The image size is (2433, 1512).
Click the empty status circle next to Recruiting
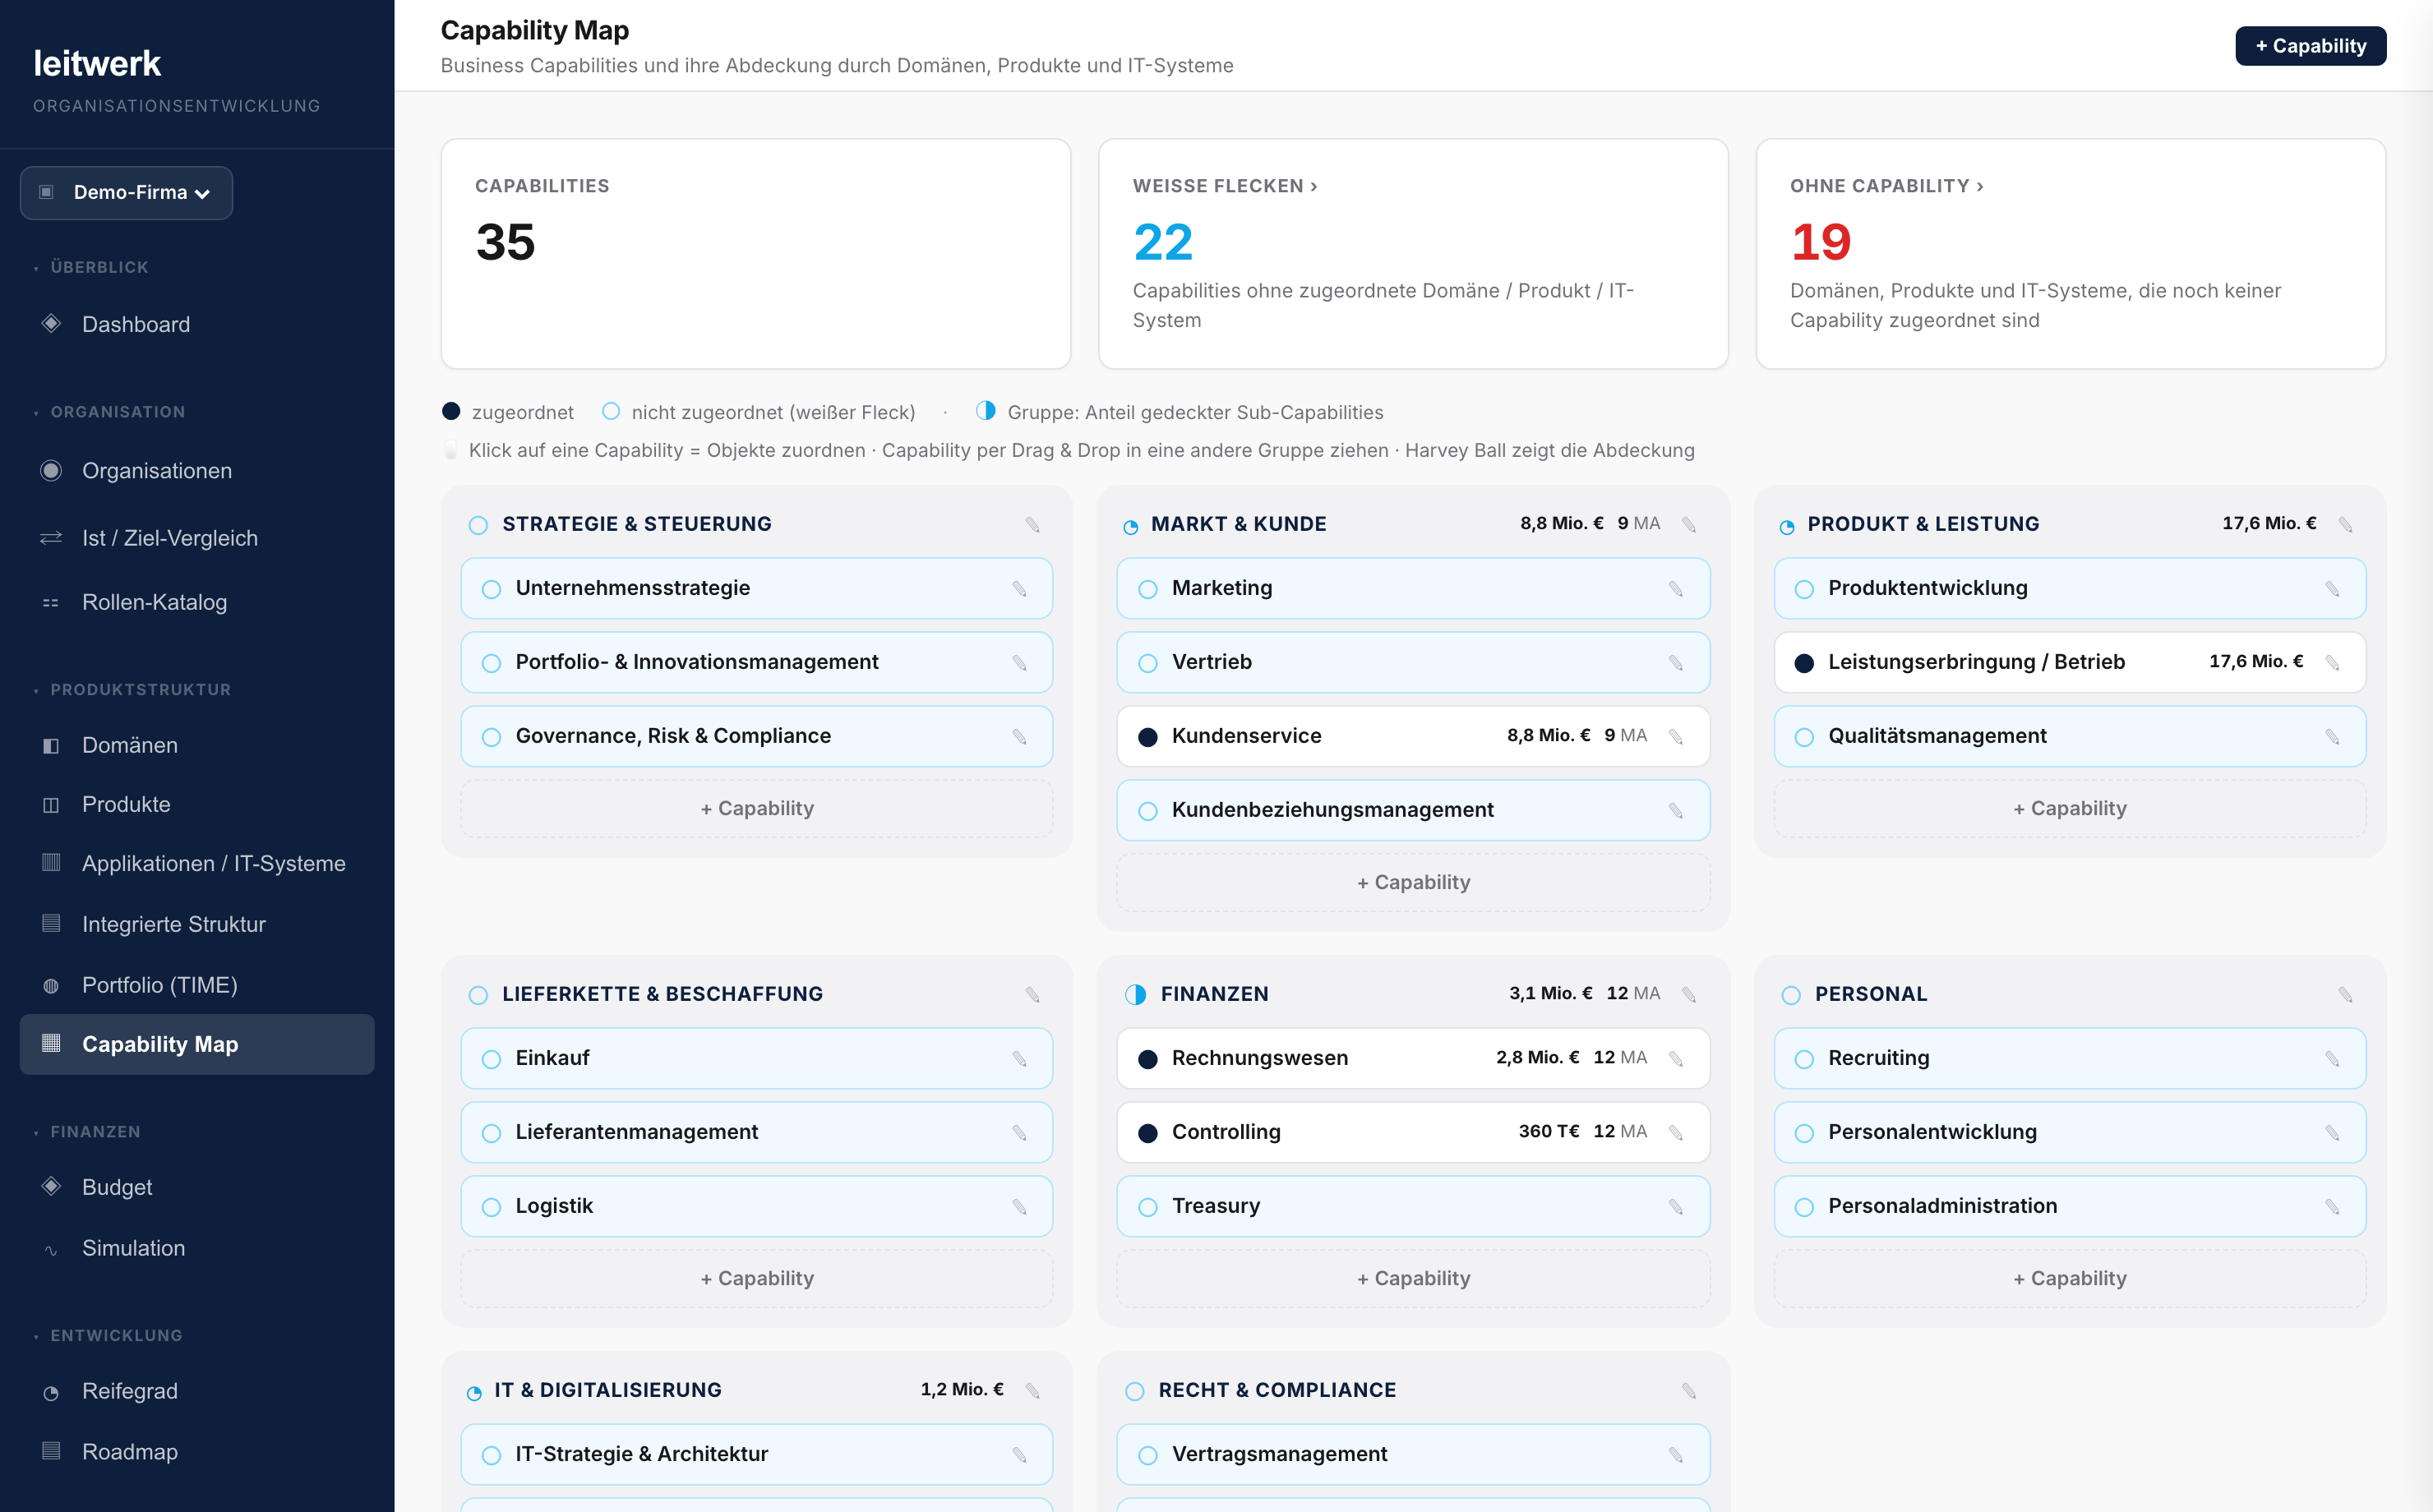pyautogui.click(x=1804, y=1059)
